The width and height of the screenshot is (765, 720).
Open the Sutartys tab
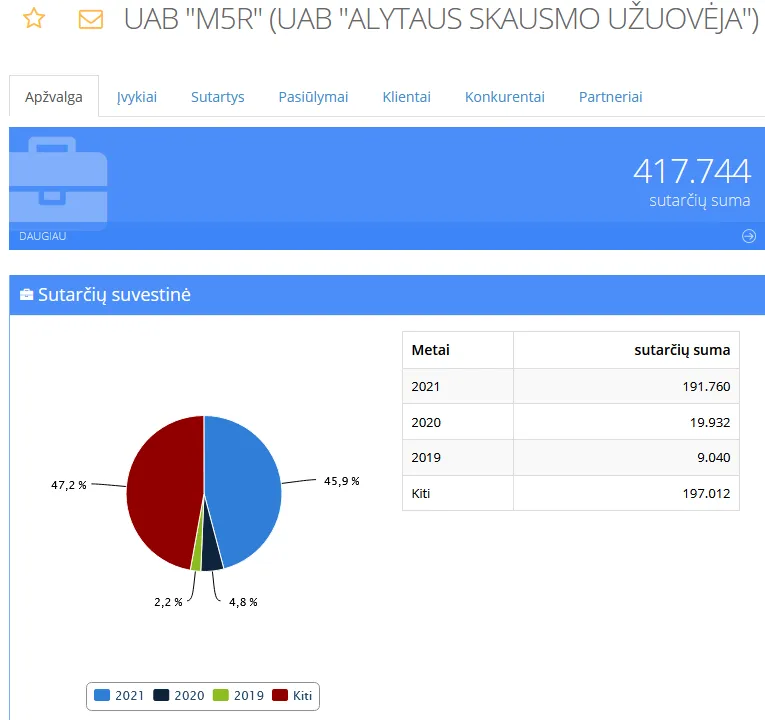pos(218,97)
